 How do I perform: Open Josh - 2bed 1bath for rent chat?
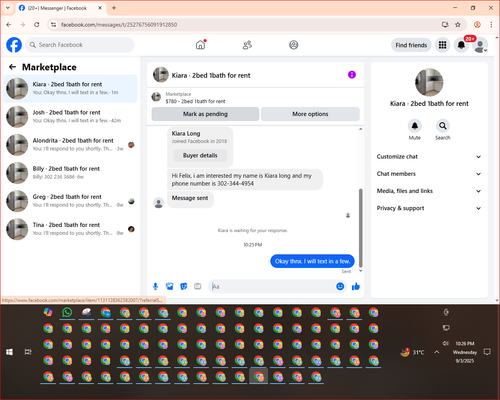coord(70,116)
